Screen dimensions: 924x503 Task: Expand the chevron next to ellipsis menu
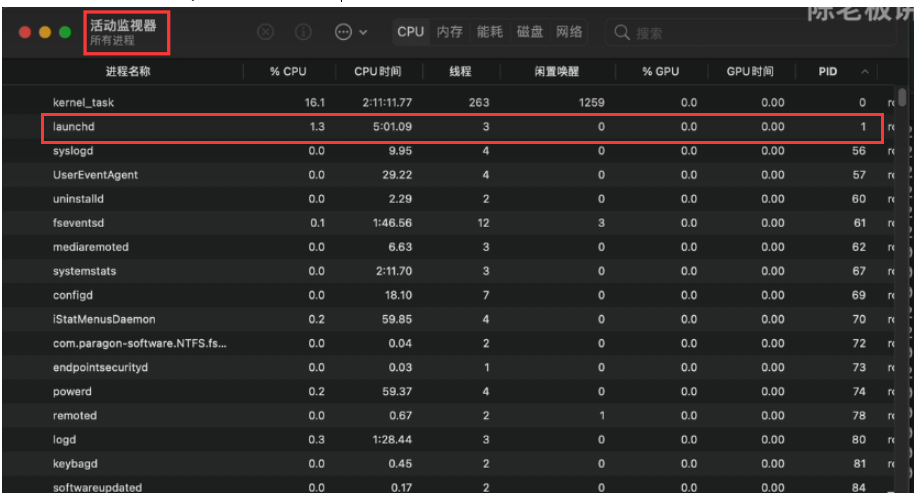click(363, 32)
